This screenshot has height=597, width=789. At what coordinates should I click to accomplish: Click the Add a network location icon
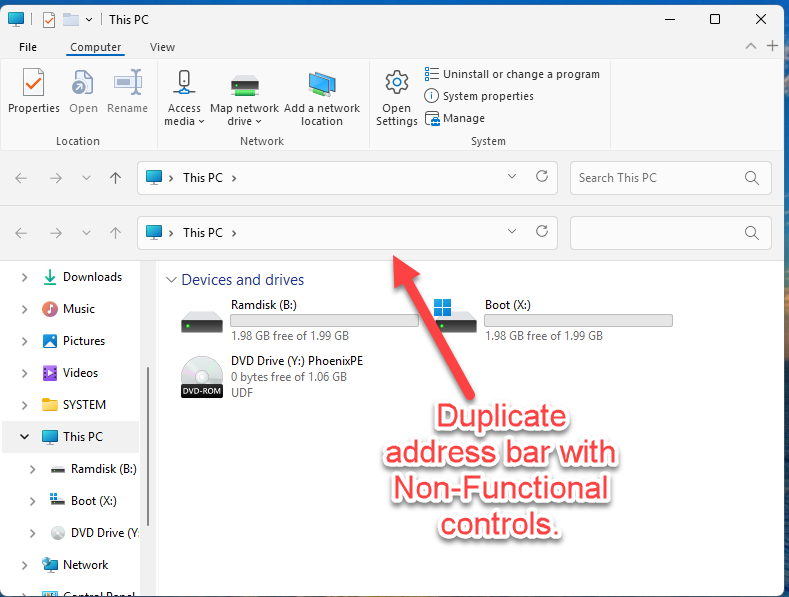coord(322,84)
